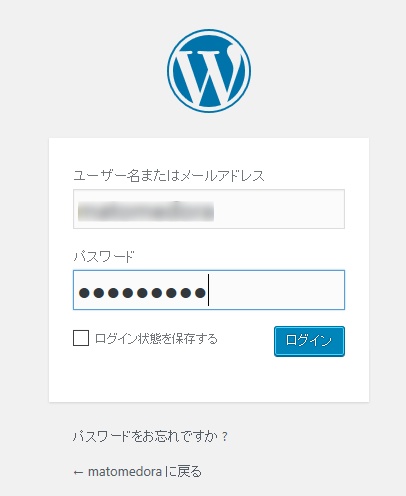Click the ユーザー名またはメールアドレス label
This screenshot has width=406, height=496.
coord(169,175)
